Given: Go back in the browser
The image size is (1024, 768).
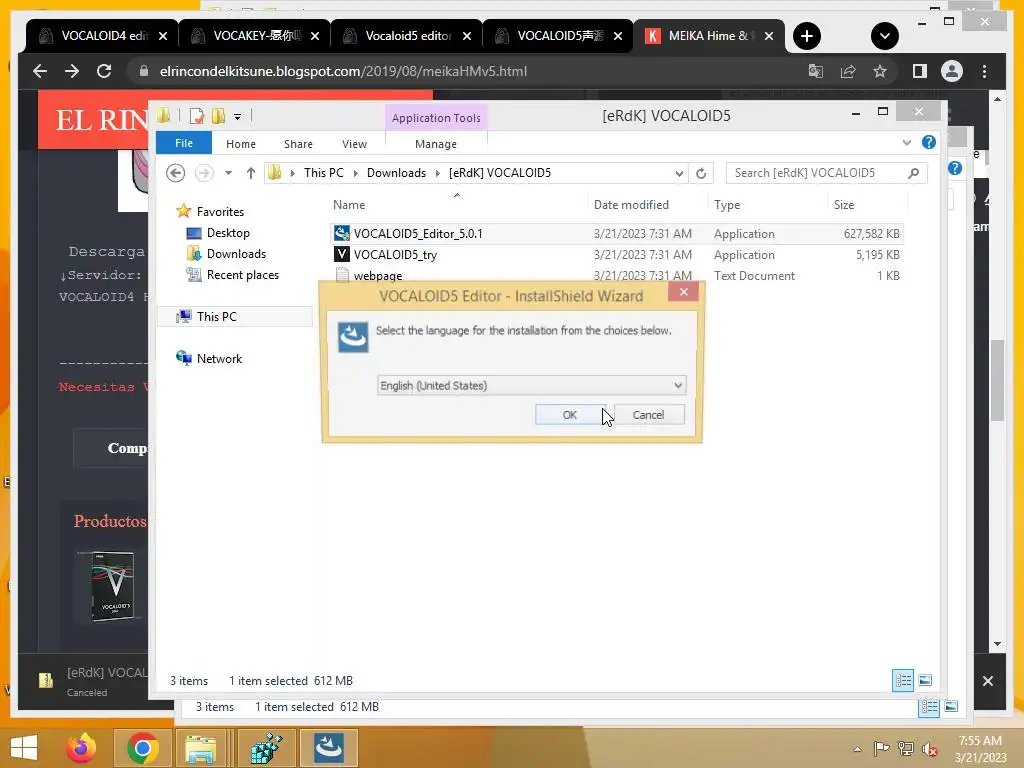Looking at the screenshot, I should click(x=40, y=71).
